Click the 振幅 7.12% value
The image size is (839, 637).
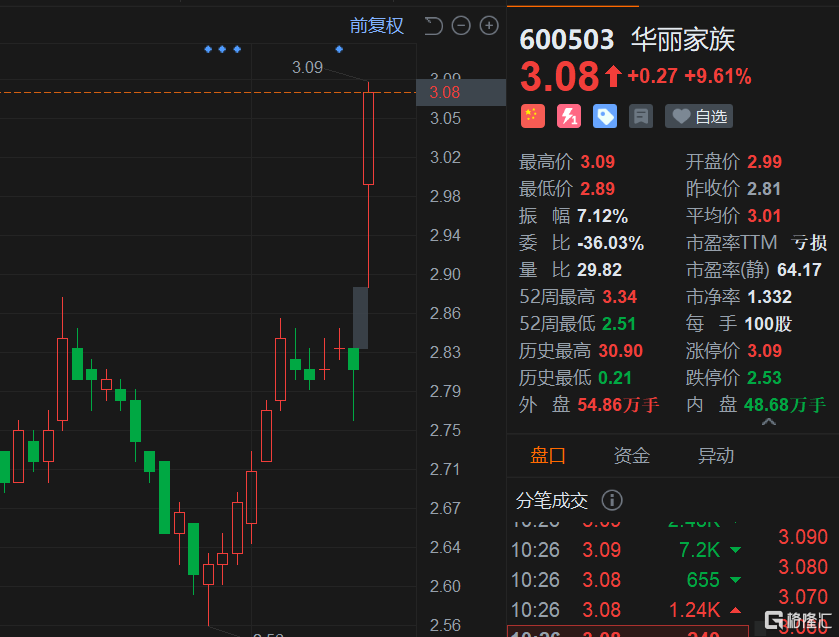tap(602, 216)
